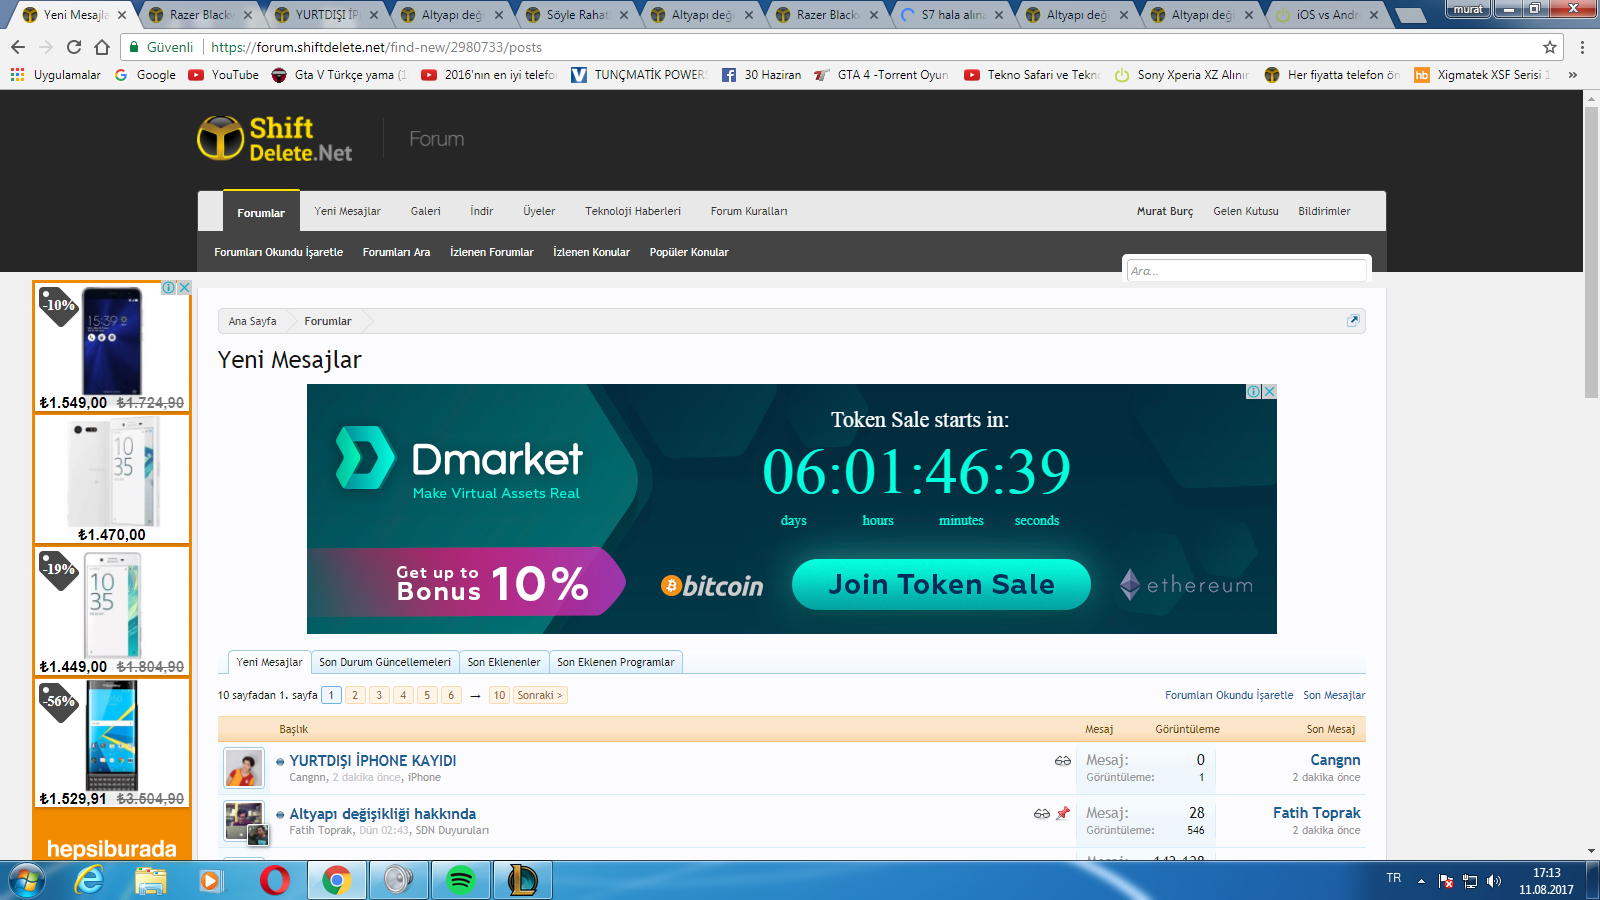Click Forumları Ara in the subnav
Screen dimensions: 1600x900
pyautogui.click(x=396, y=252)
